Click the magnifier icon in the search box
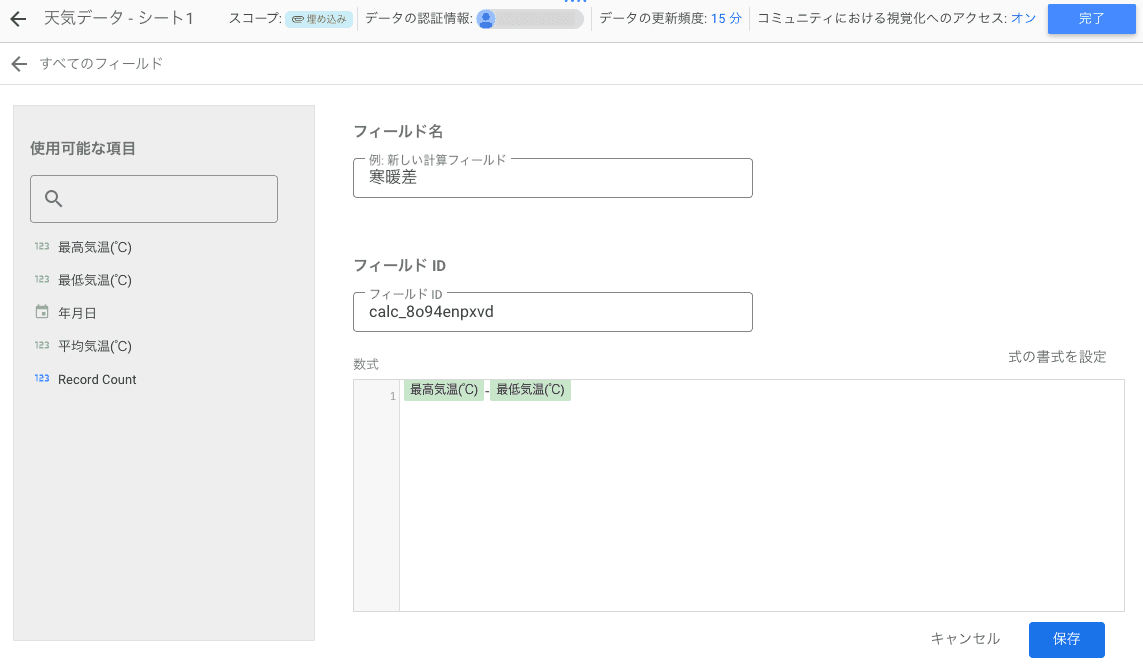 tap(54, 199)
